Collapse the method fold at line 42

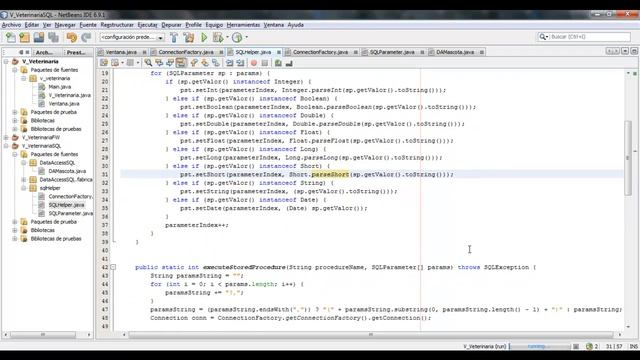[113, 267]
